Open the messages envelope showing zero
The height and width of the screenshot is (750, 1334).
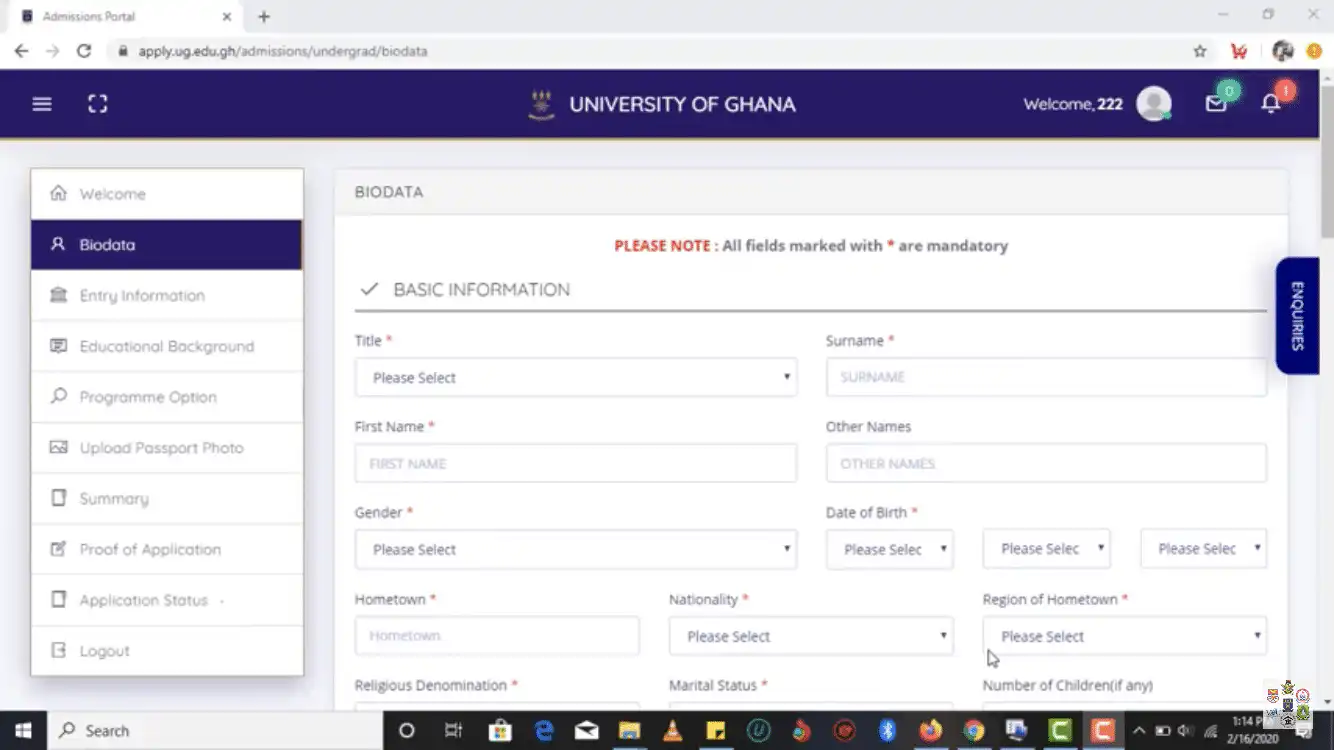(1216, 103)
